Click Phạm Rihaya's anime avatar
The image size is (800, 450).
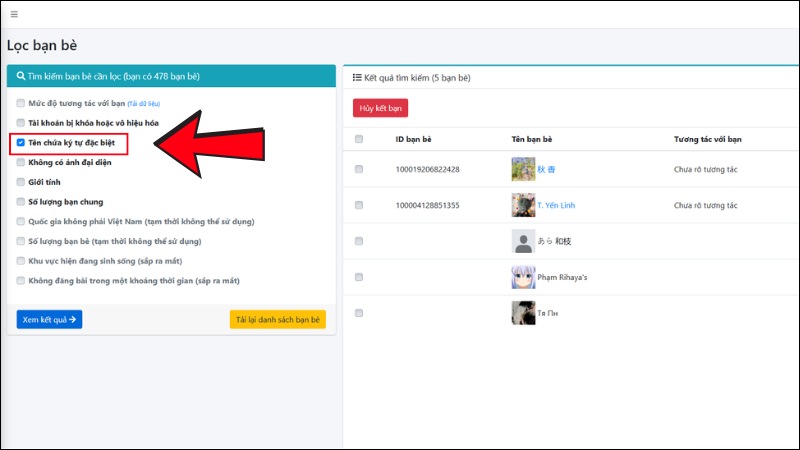[x=523, y=277]
